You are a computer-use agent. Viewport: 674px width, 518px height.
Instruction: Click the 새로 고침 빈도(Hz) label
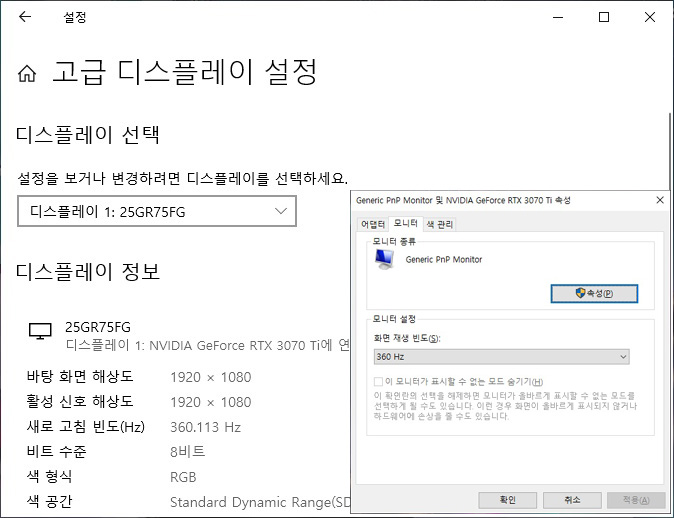86,427
